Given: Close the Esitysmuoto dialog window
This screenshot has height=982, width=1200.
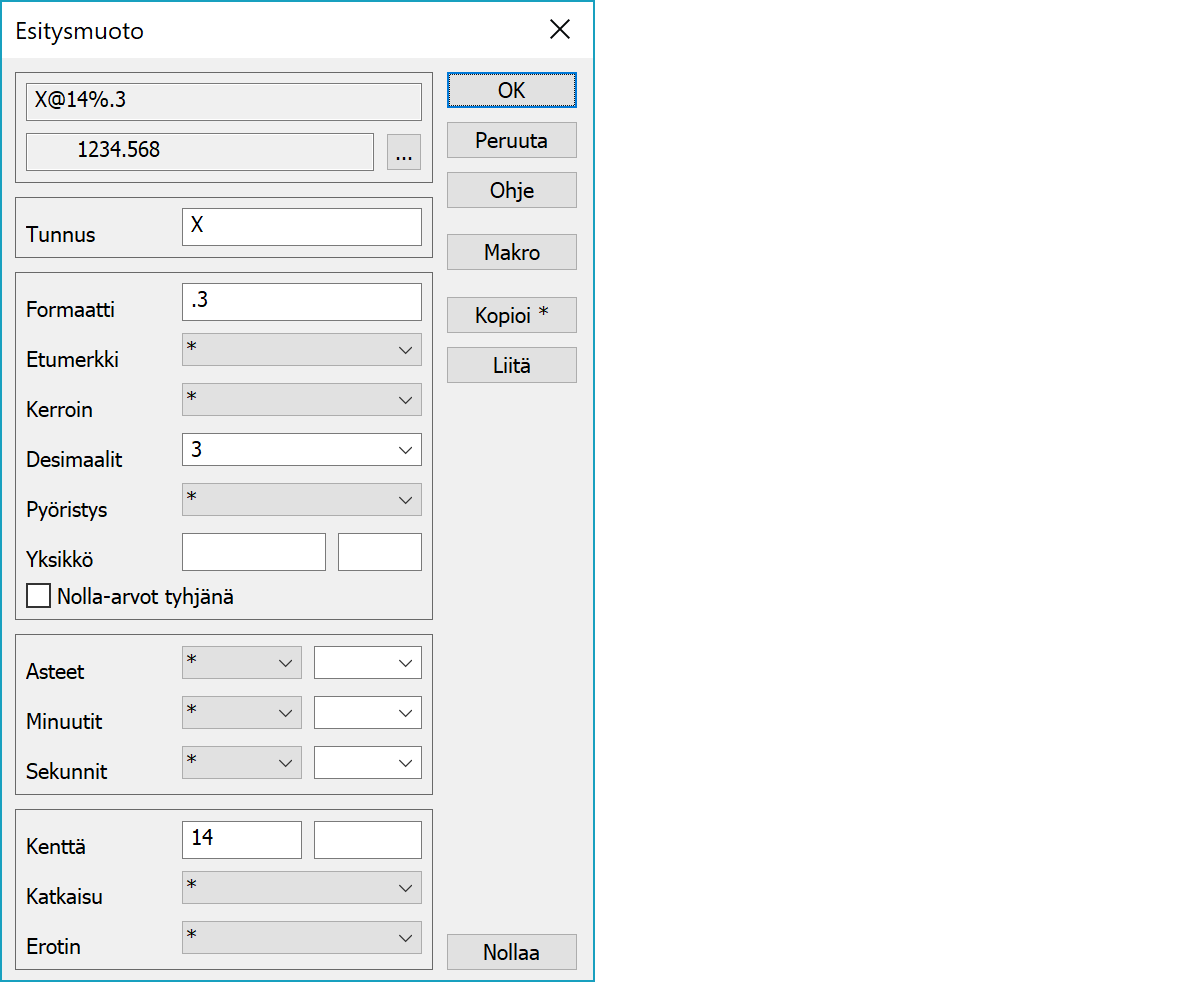Looking at the screenshot, I should coord(560,30).
